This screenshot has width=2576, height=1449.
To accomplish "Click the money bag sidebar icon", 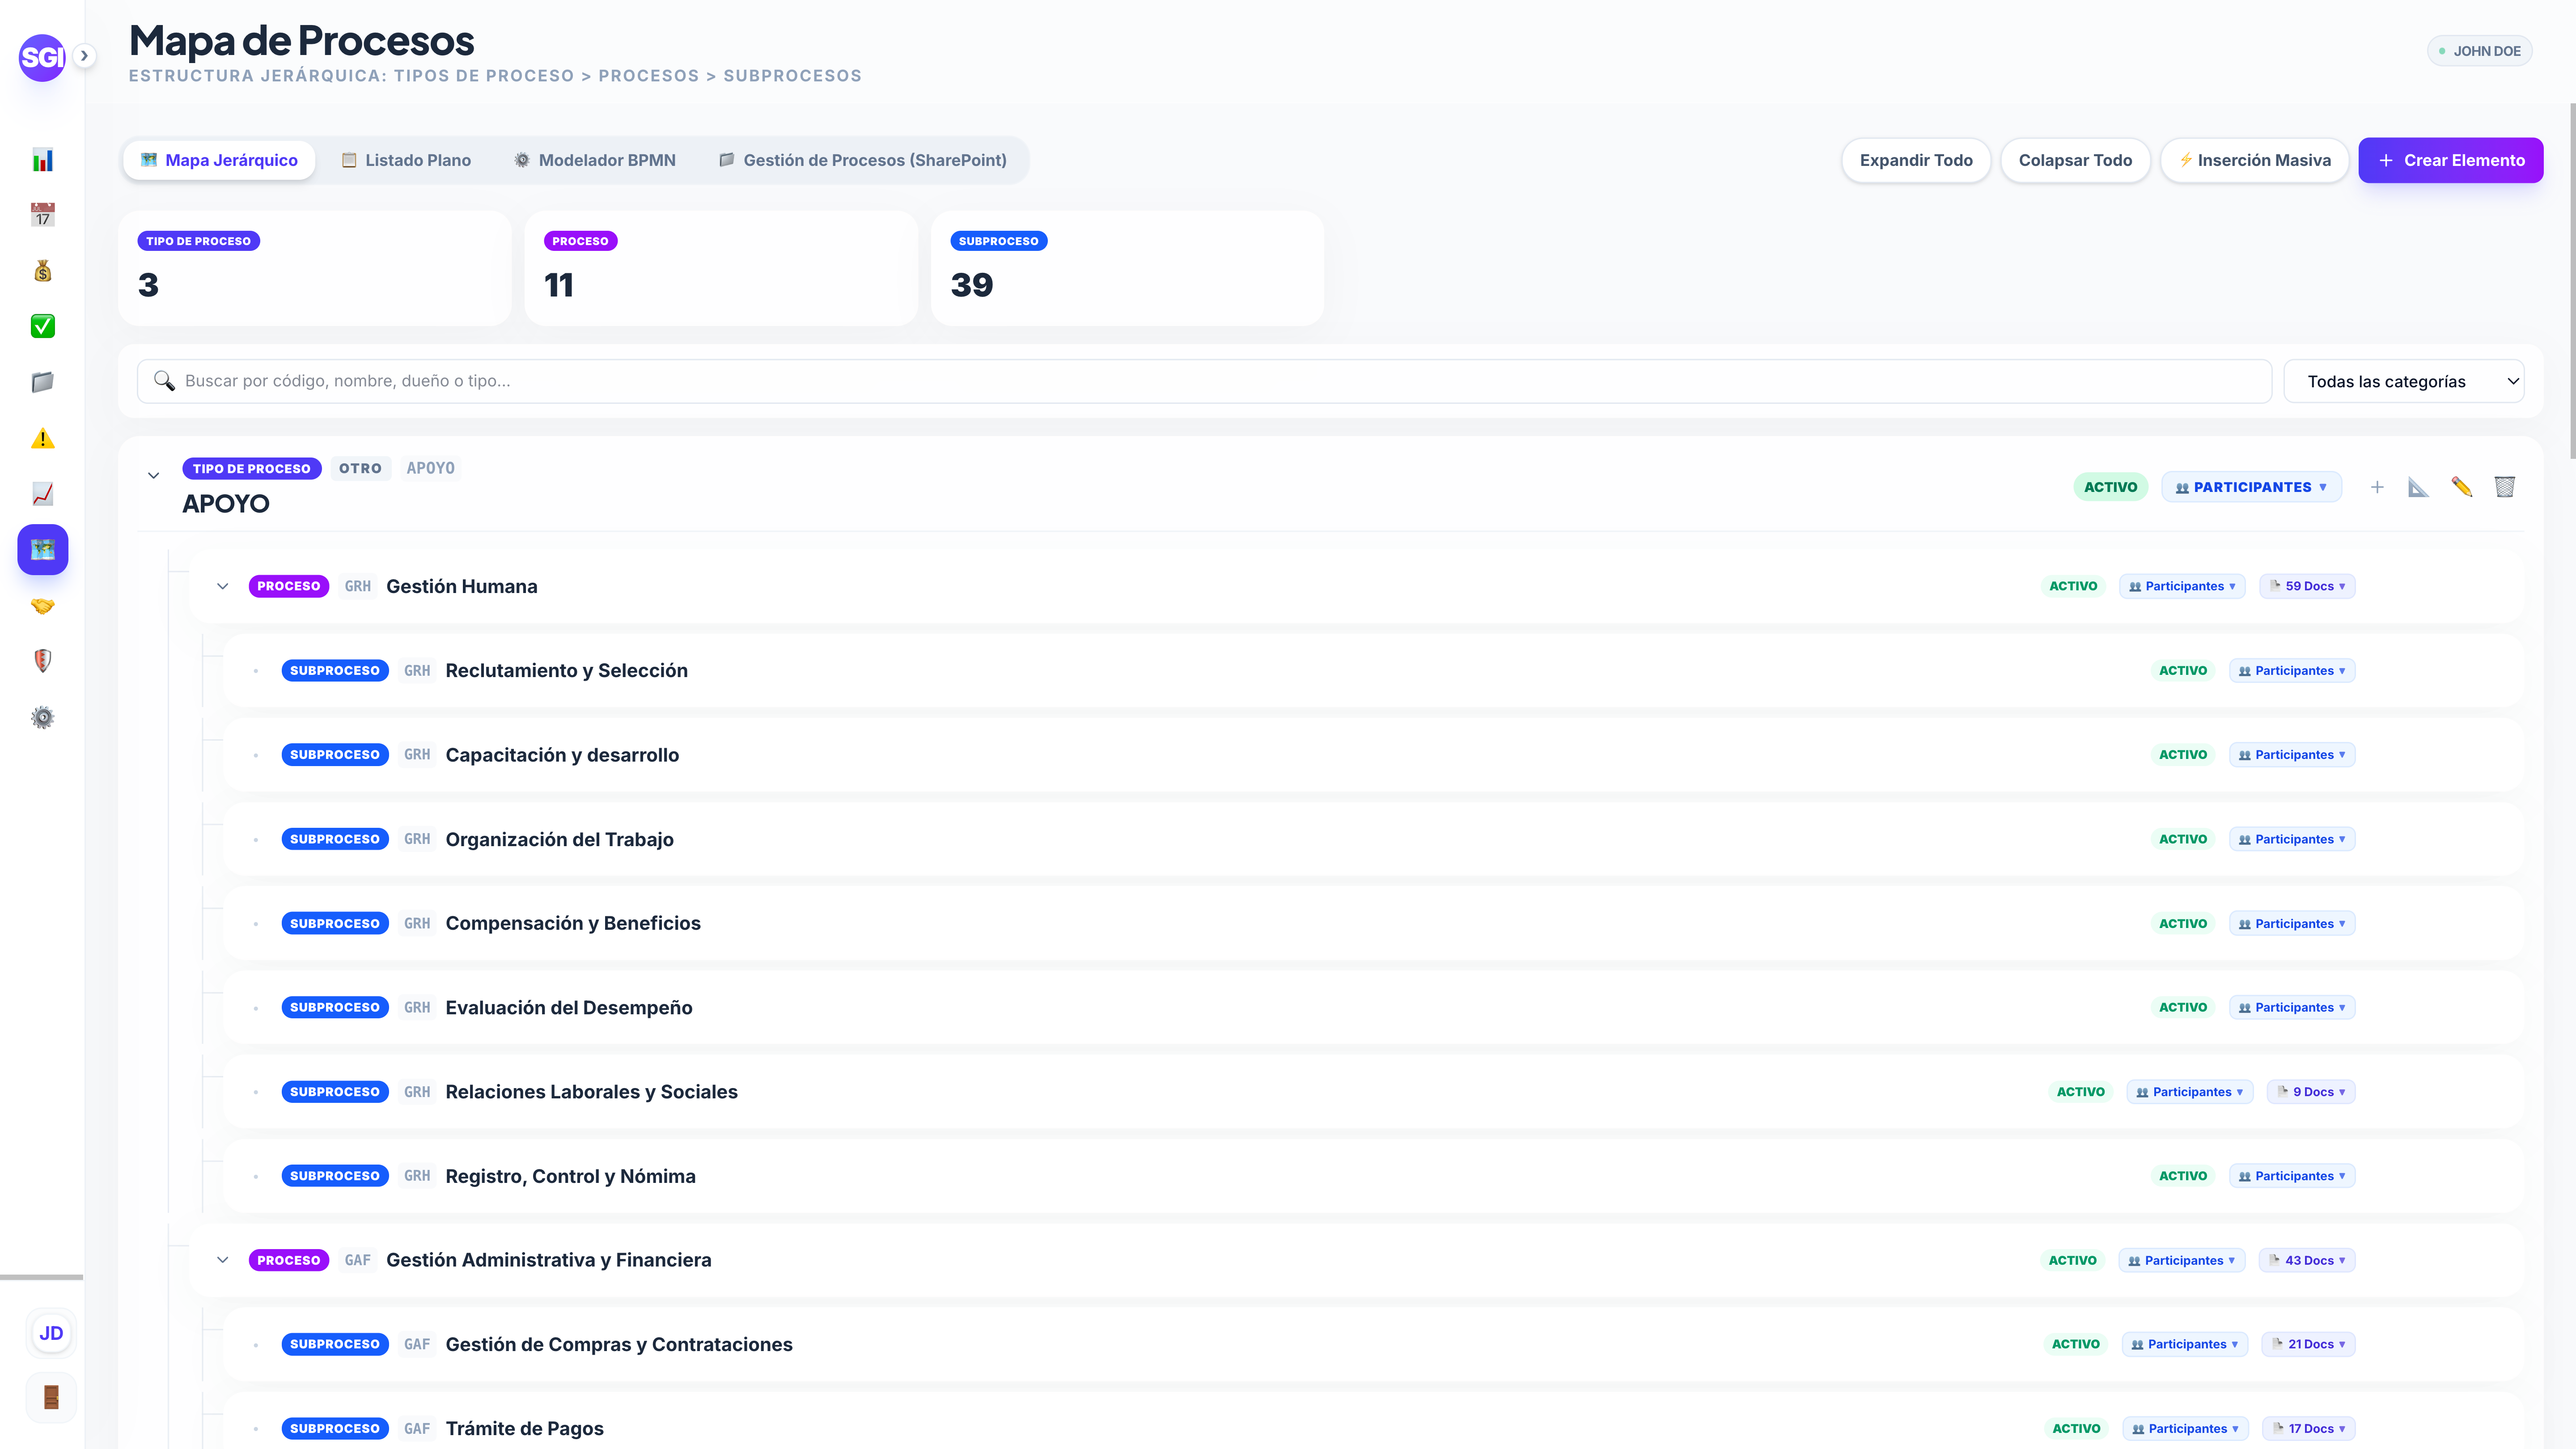I will [x=42, y=271].
